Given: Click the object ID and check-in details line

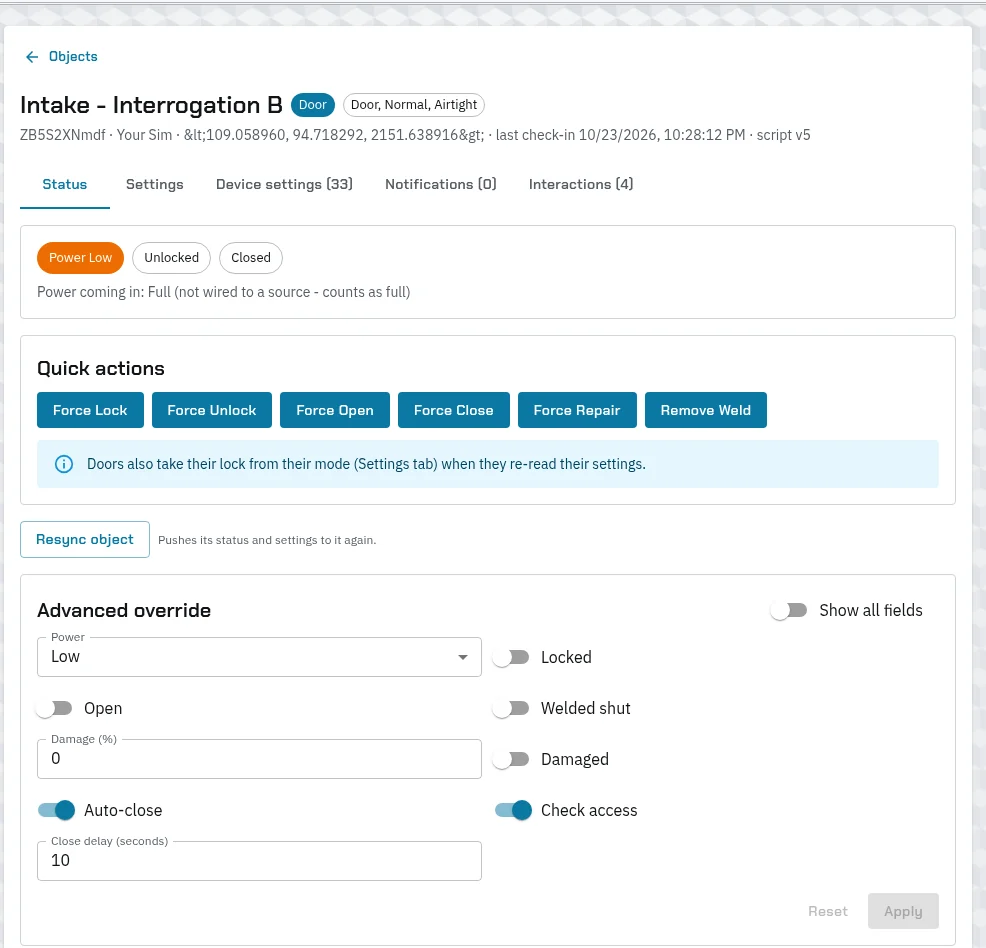Looking at the screenshot, I should (415, 135).
